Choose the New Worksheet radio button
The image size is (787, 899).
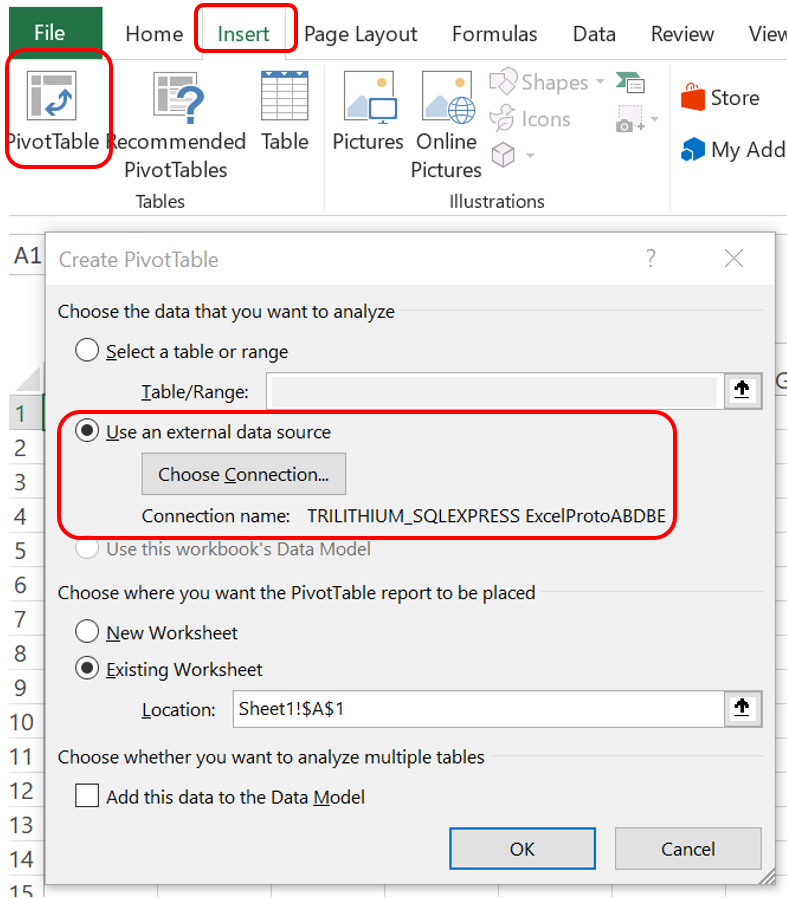87,632
